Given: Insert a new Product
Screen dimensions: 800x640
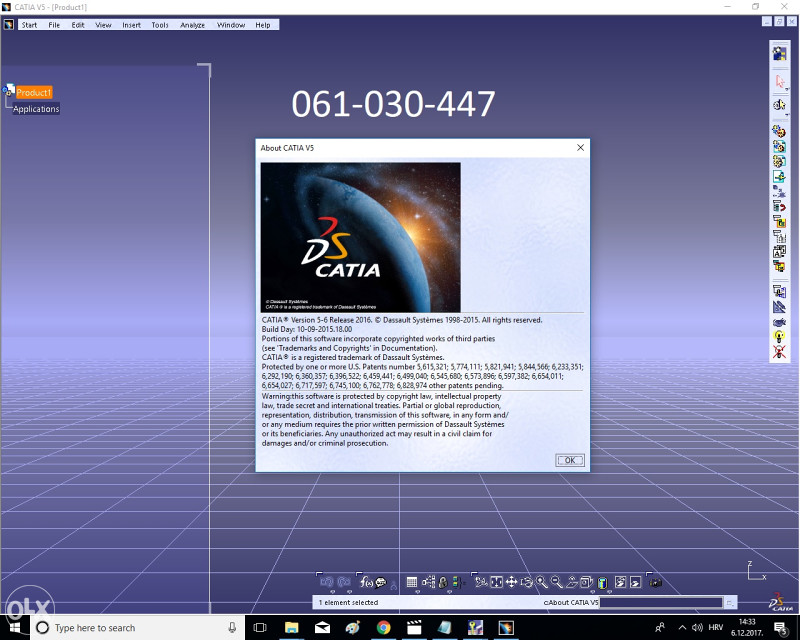Looking at the screenshot, I should 779,146.
